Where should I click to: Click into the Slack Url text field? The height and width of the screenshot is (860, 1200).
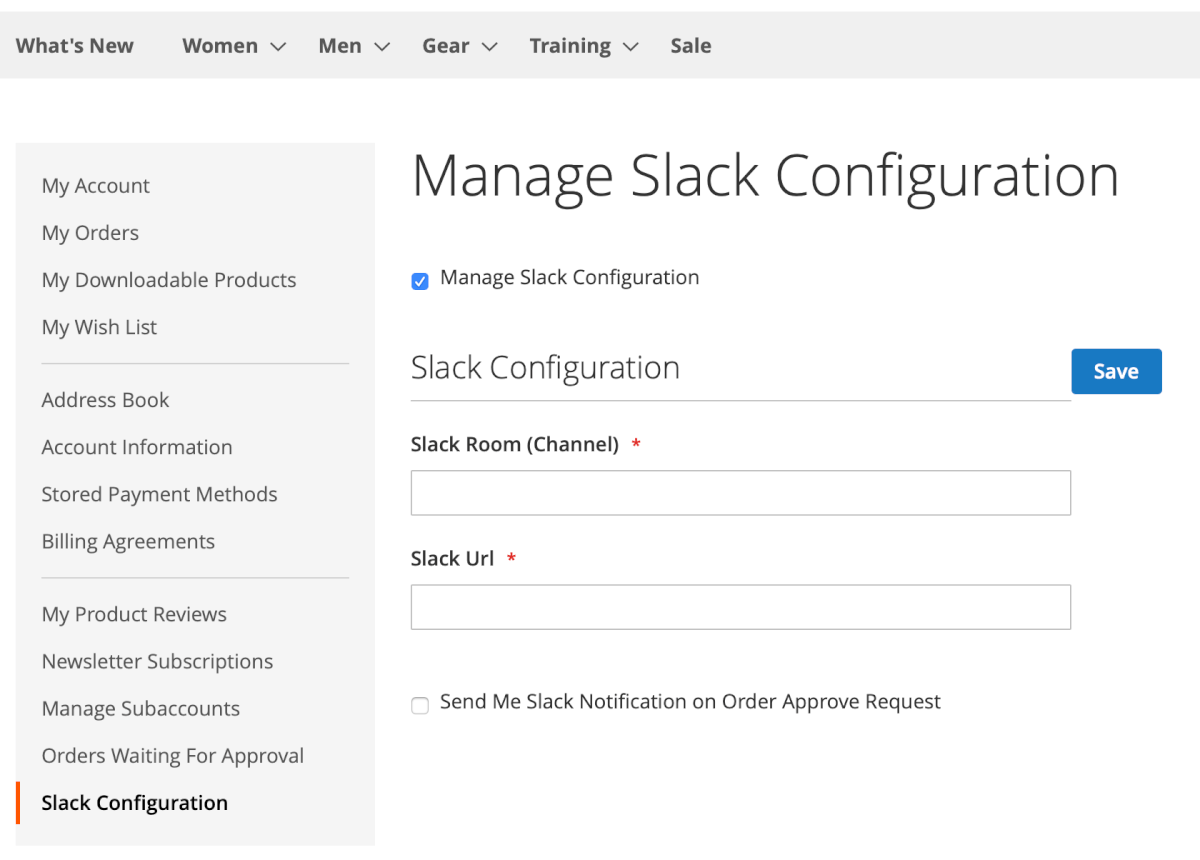740,607
